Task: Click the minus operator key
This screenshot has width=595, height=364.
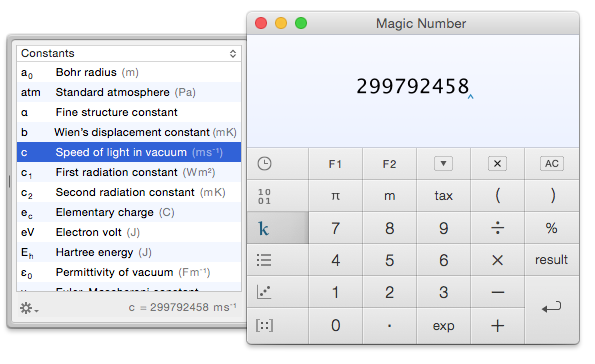Action: coord(497,292)
